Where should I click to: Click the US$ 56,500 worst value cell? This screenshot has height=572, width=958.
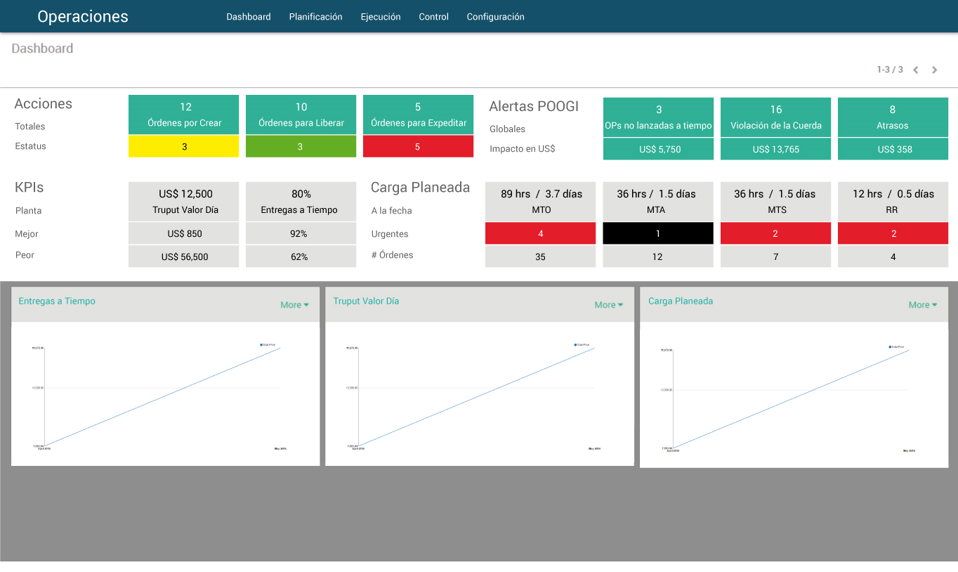(x=184, y=257)
